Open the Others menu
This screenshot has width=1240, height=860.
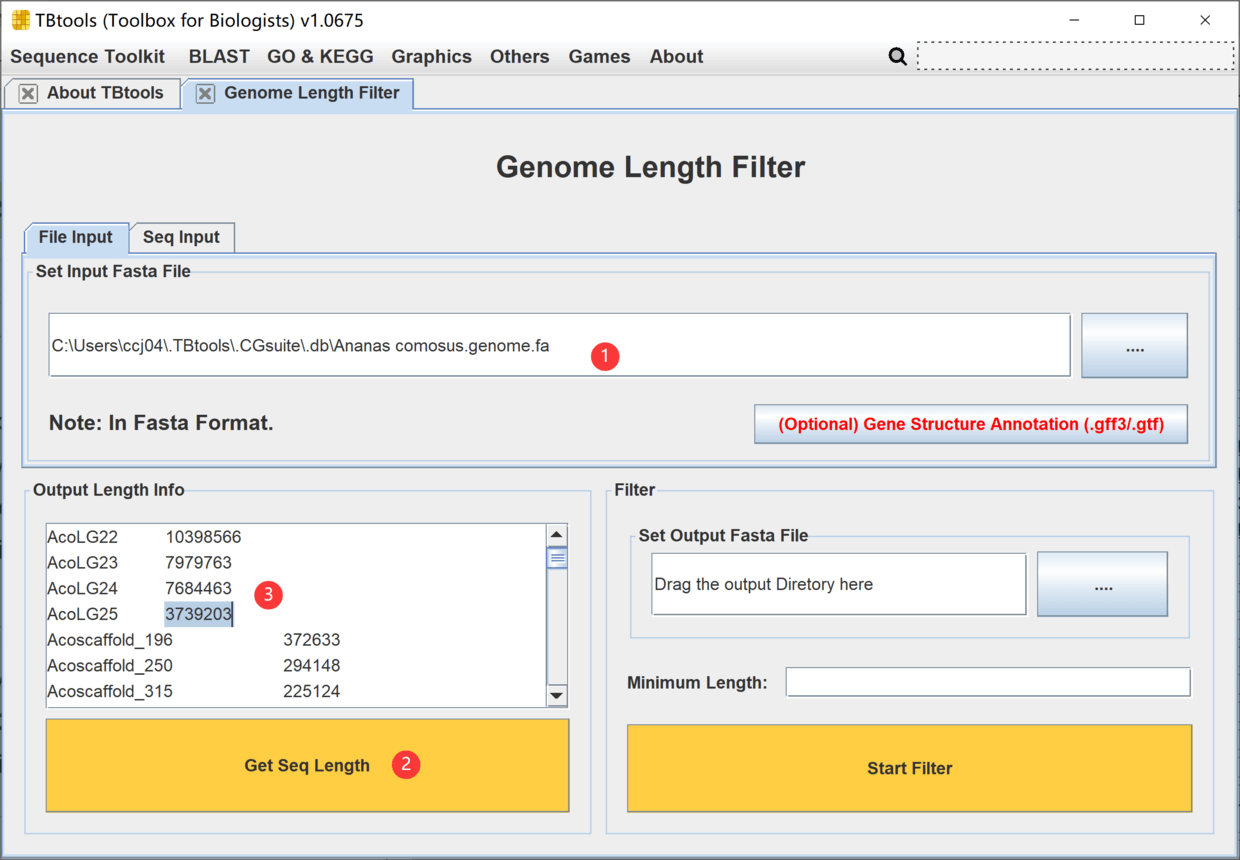519,57
